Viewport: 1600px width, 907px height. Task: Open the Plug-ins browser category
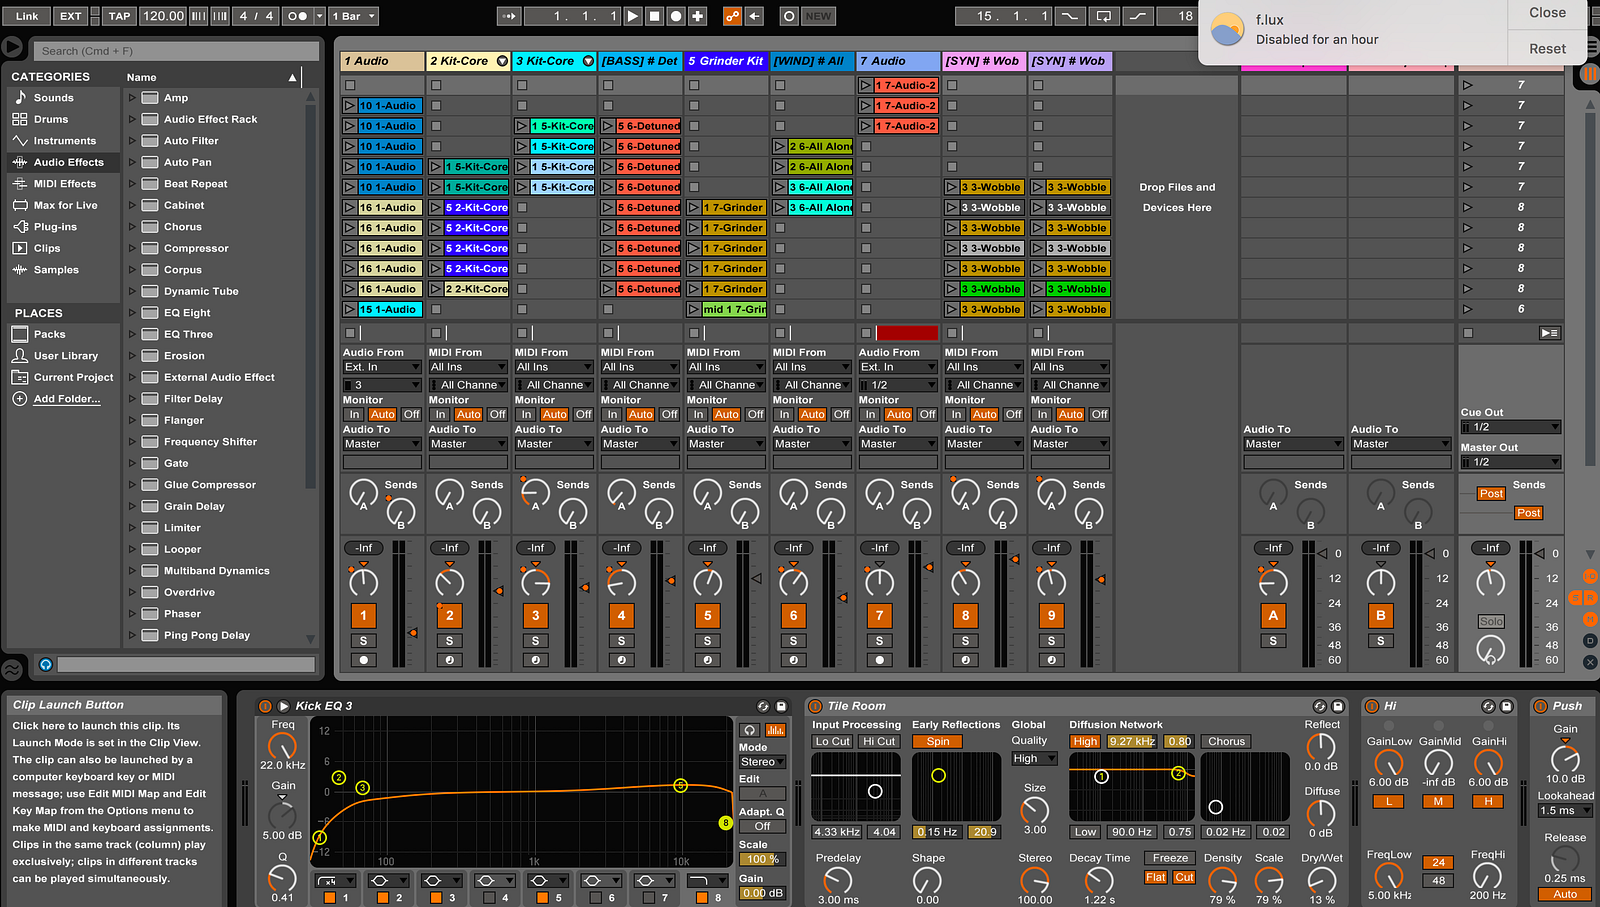tap(55, 227)
